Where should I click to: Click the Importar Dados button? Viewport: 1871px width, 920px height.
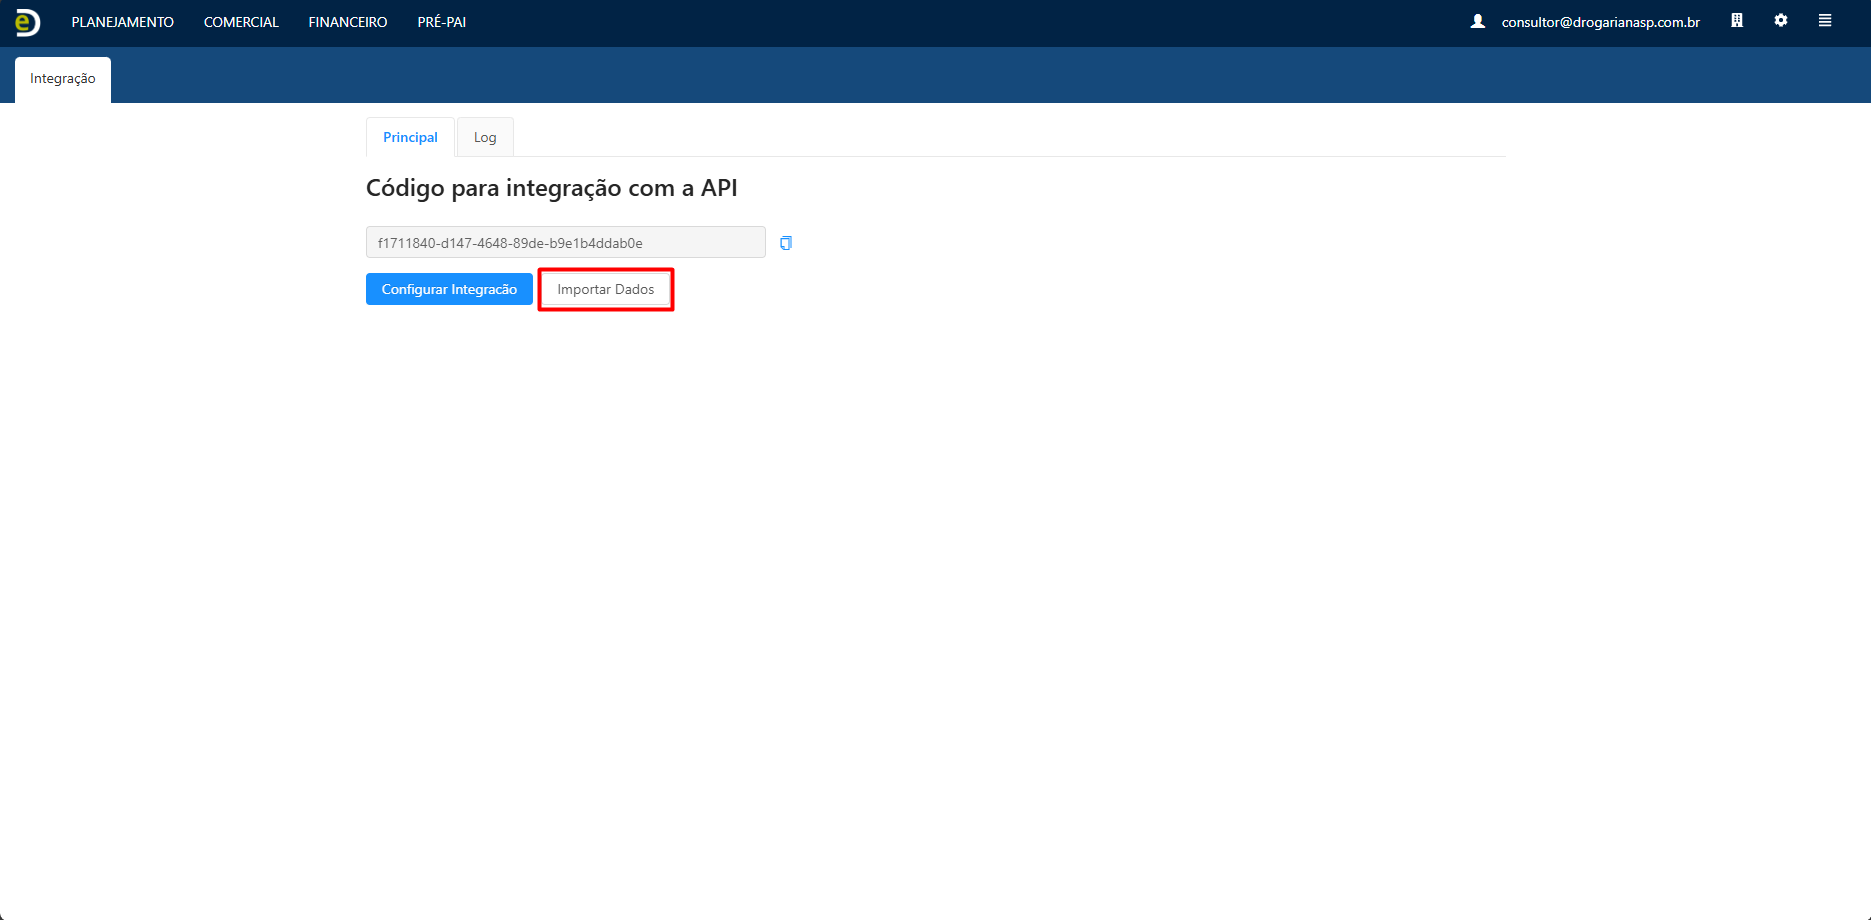coord(605,289)
